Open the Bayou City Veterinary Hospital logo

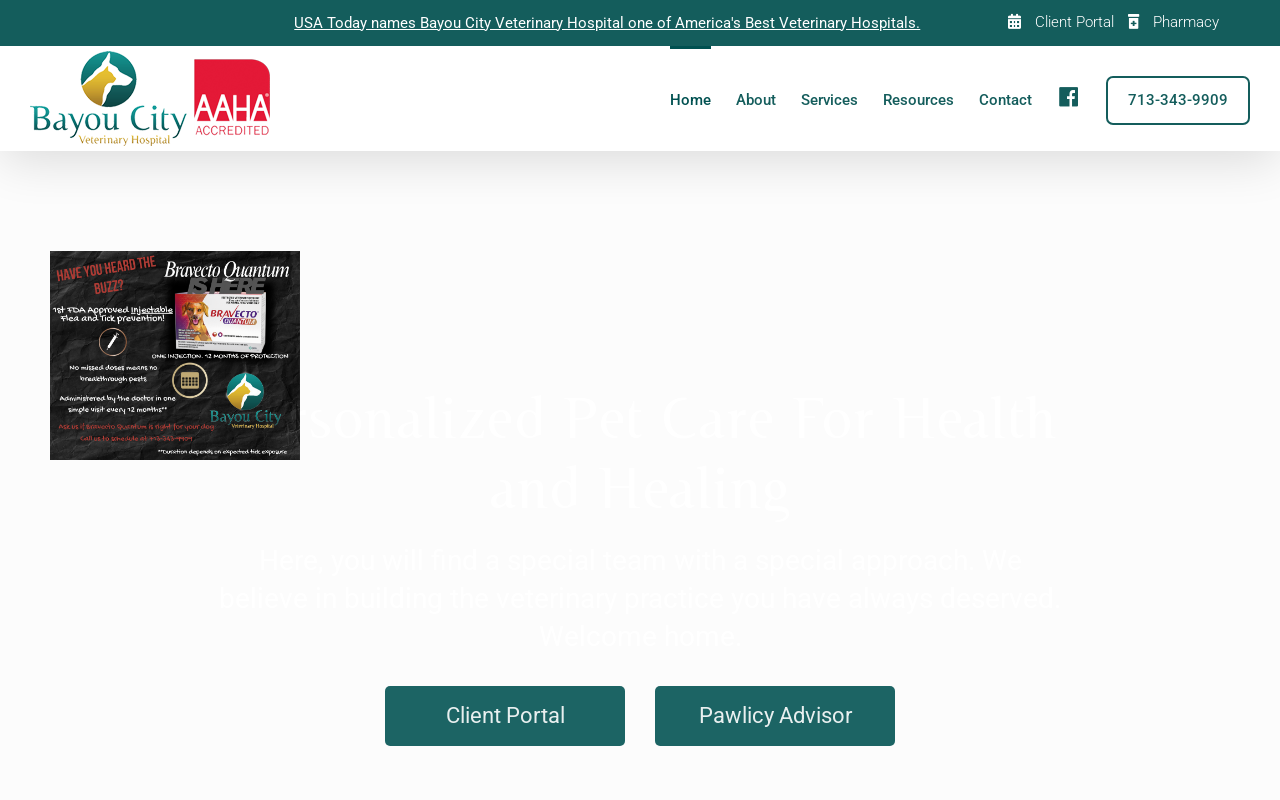click(109, 98)
